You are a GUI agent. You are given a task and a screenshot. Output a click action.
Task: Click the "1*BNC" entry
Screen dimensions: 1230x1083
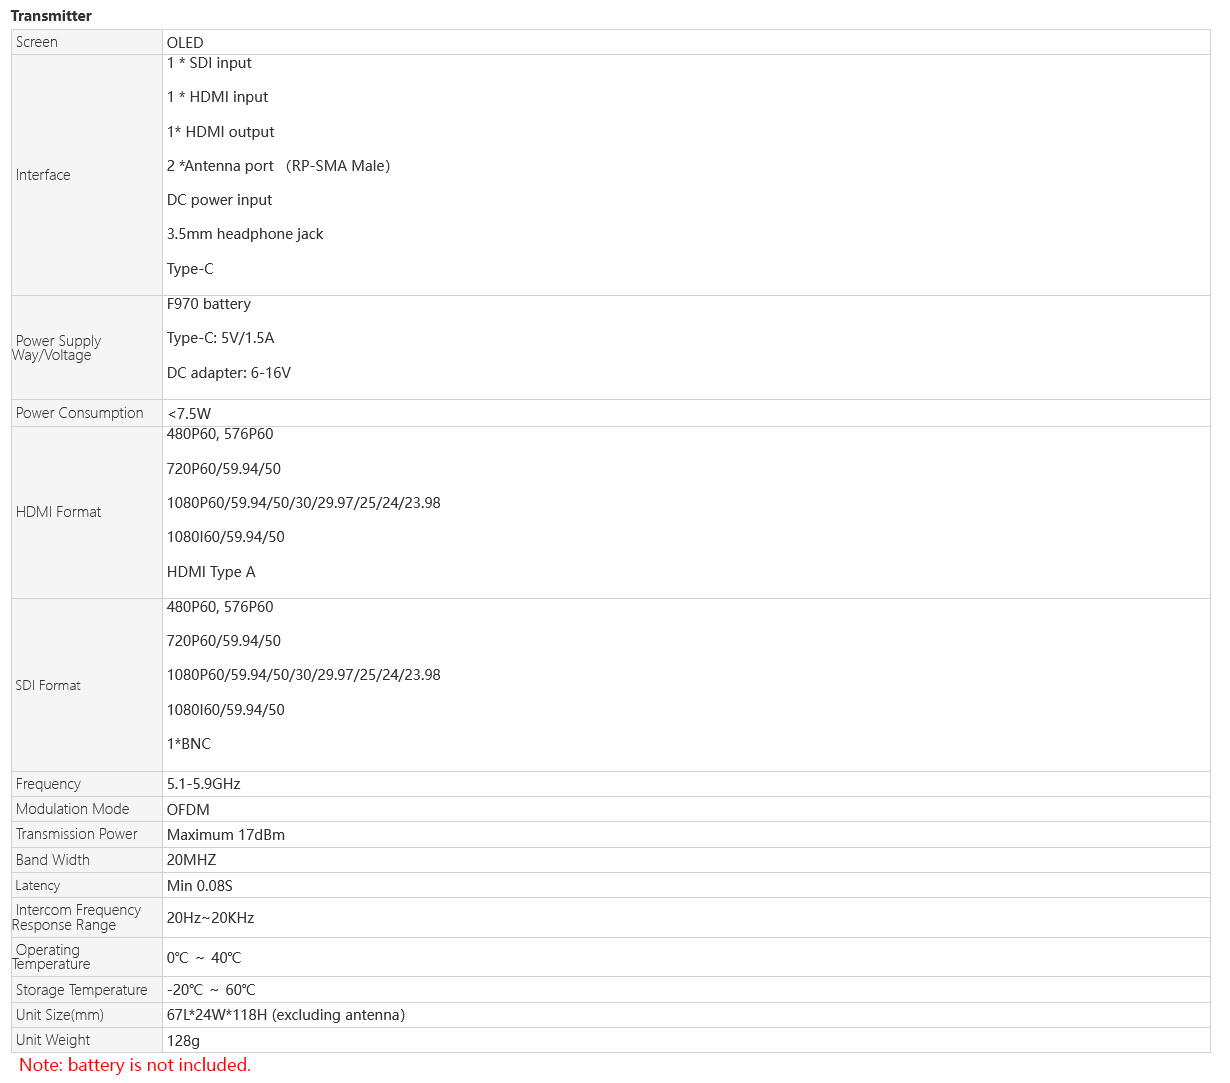pyautogui.click(x=189, y=744)
